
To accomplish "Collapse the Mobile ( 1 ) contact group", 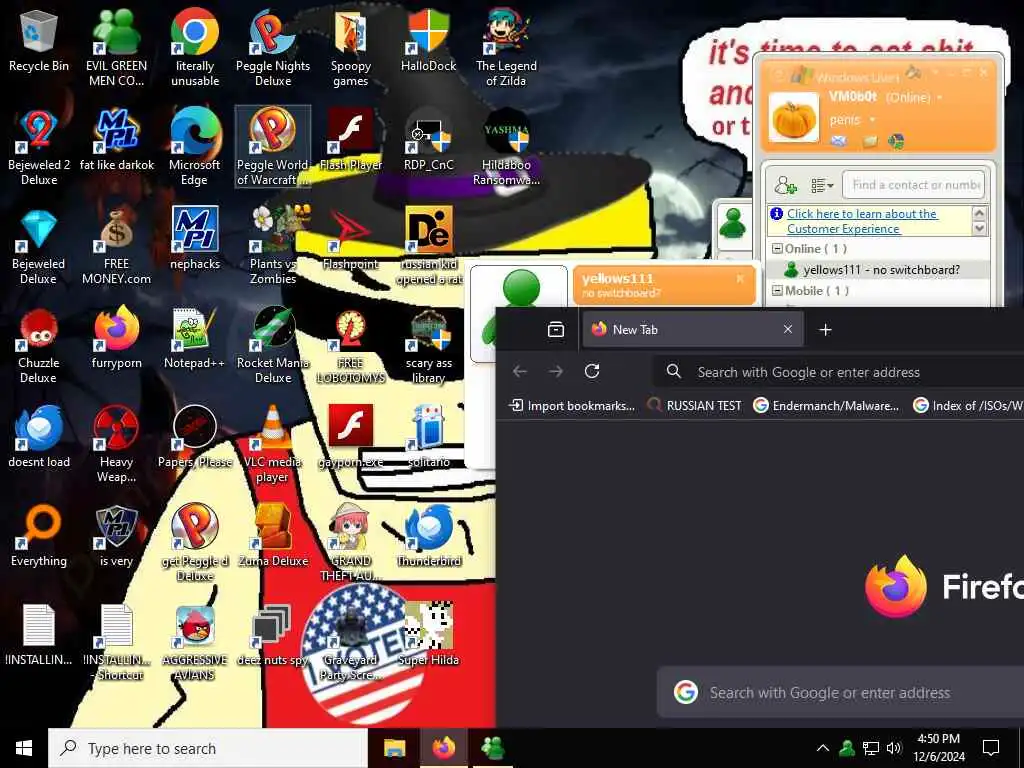I will coord(777,291).
